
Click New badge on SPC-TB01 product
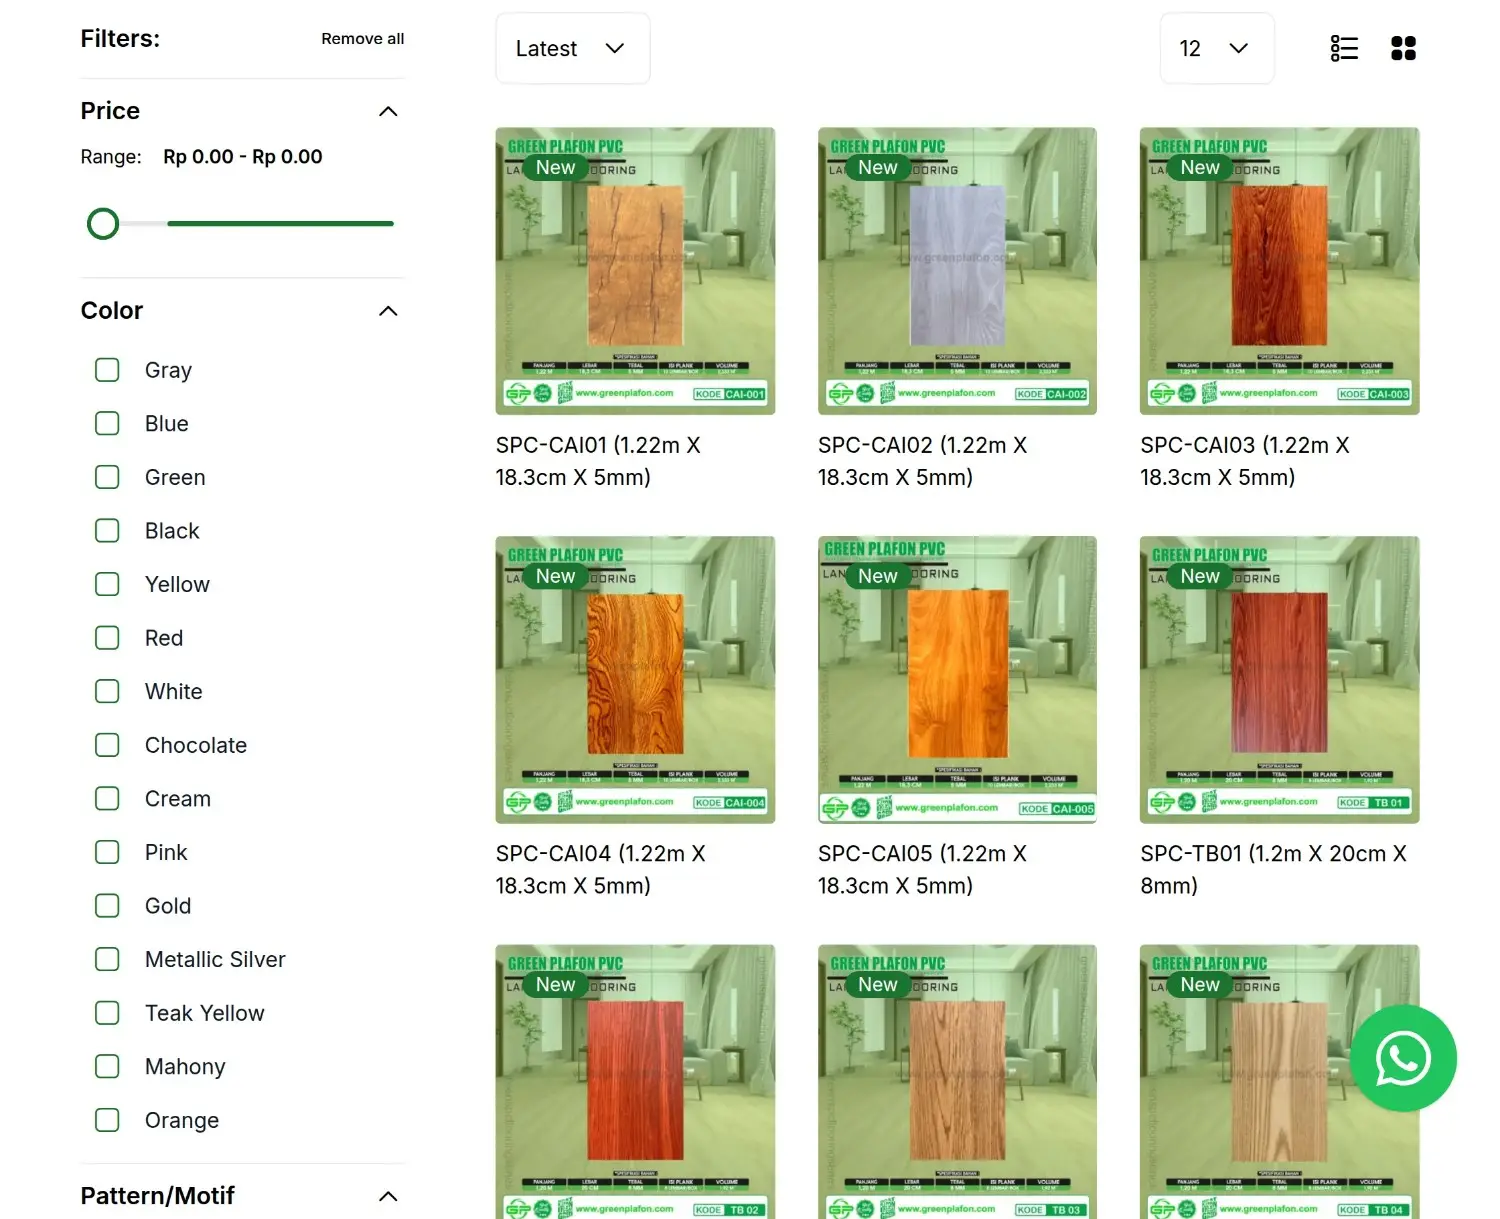(1199, 576)
